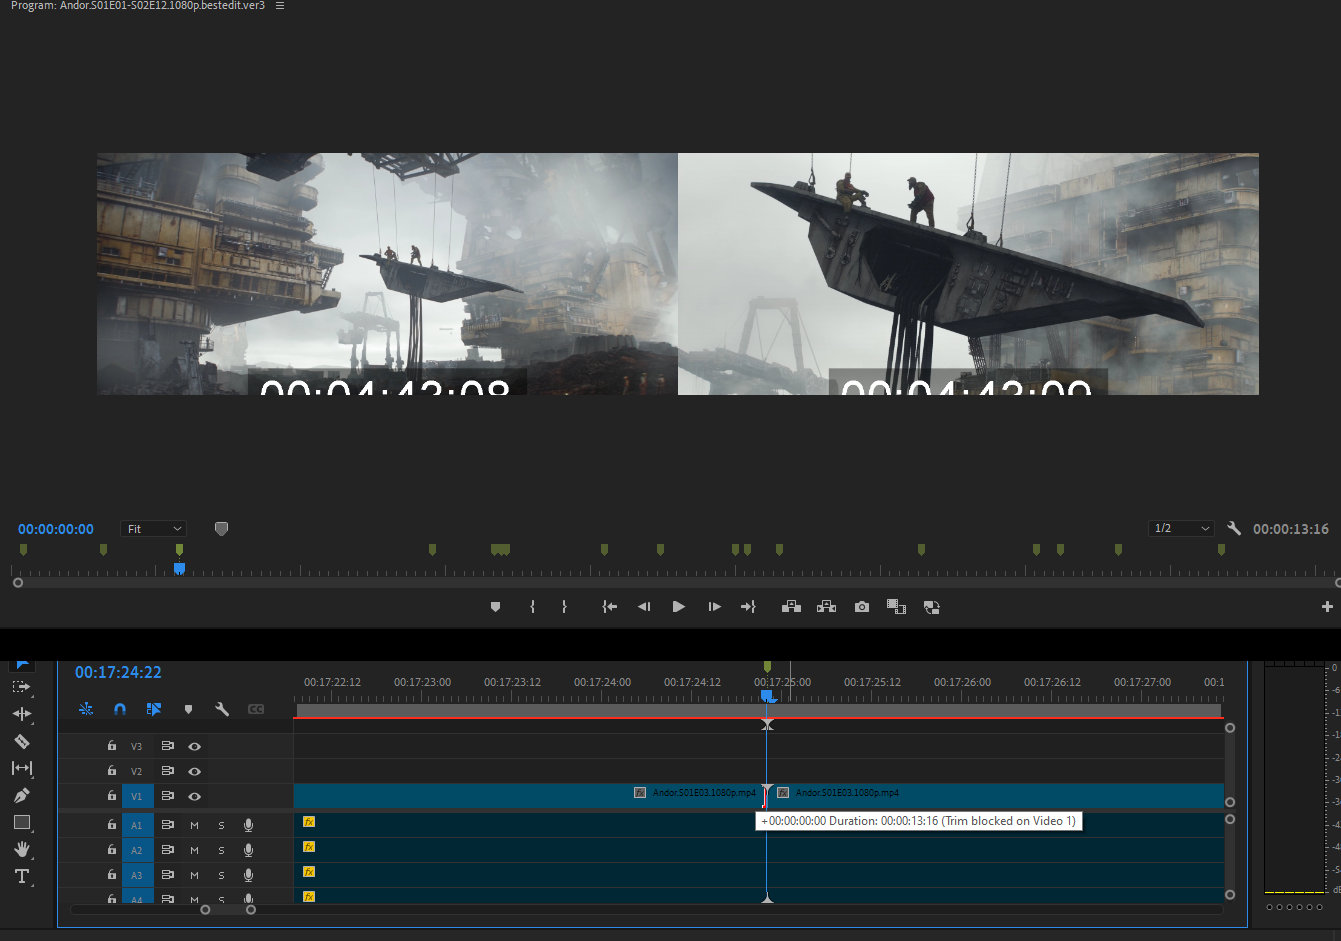This screenshot has width=1341, height=941.
Task: Target track A3 label
Action: click(137, 875)
